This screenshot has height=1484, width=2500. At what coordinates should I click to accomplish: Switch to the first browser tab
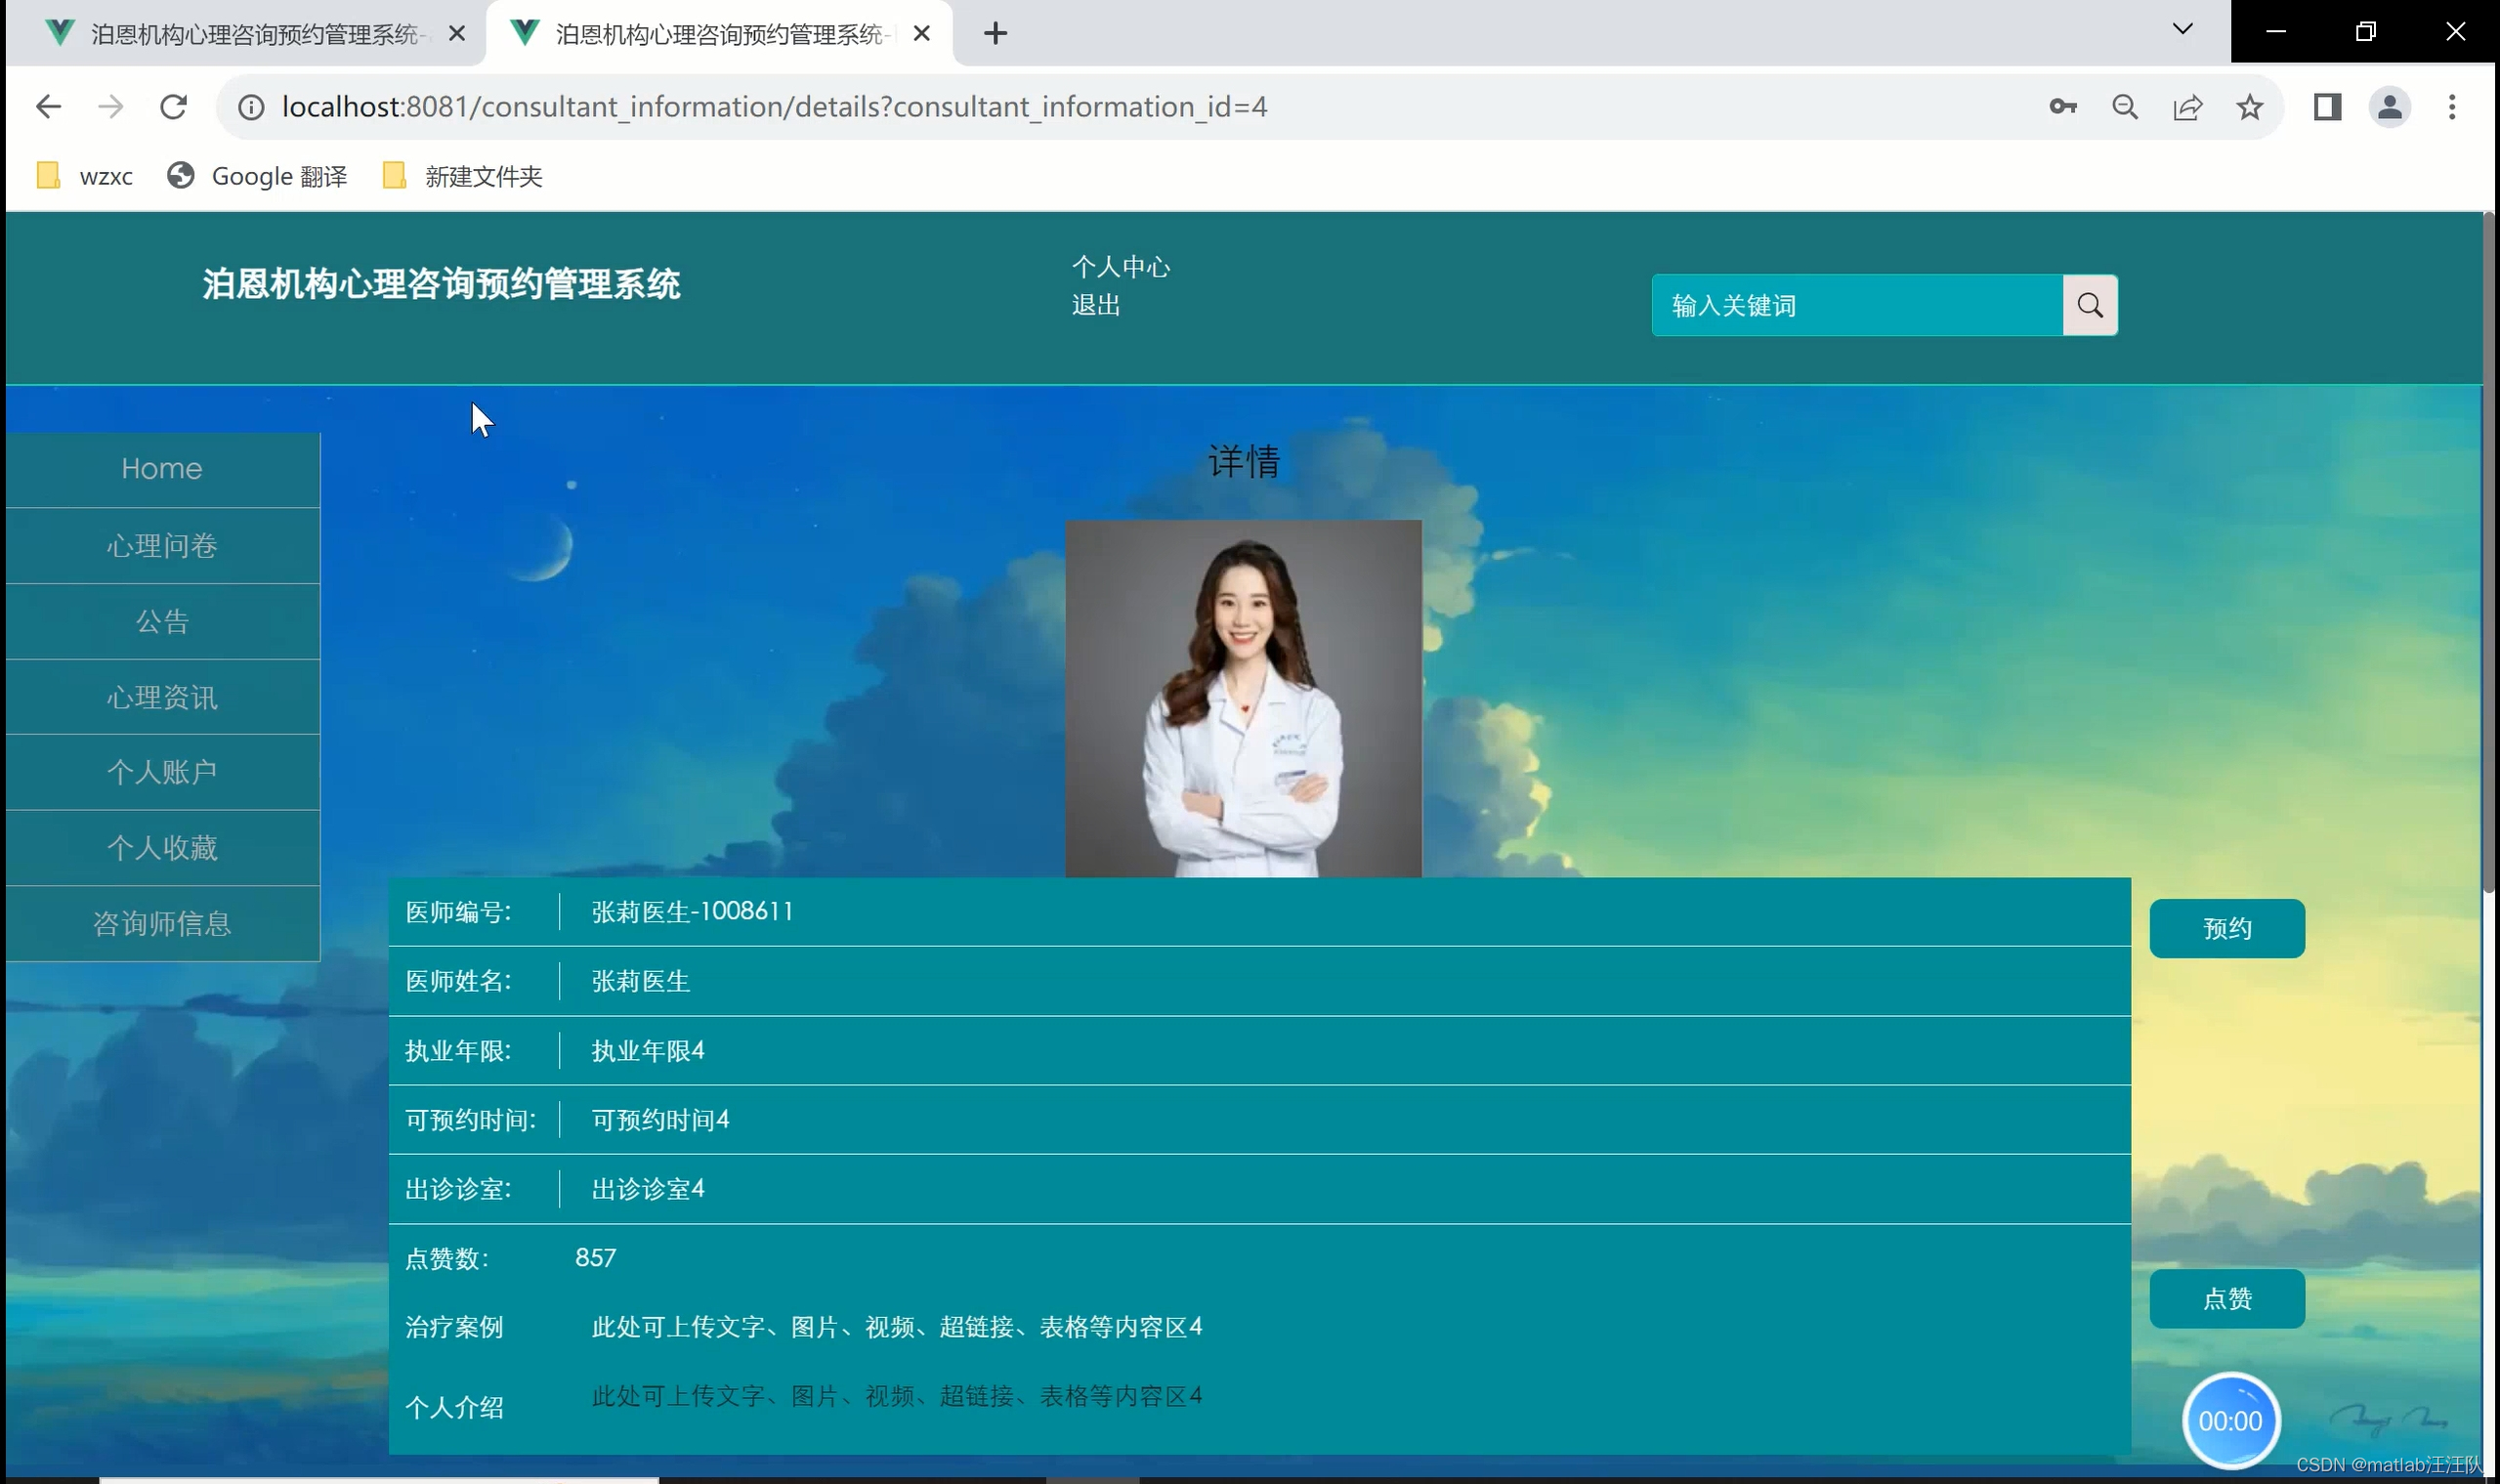click(250, 34)
